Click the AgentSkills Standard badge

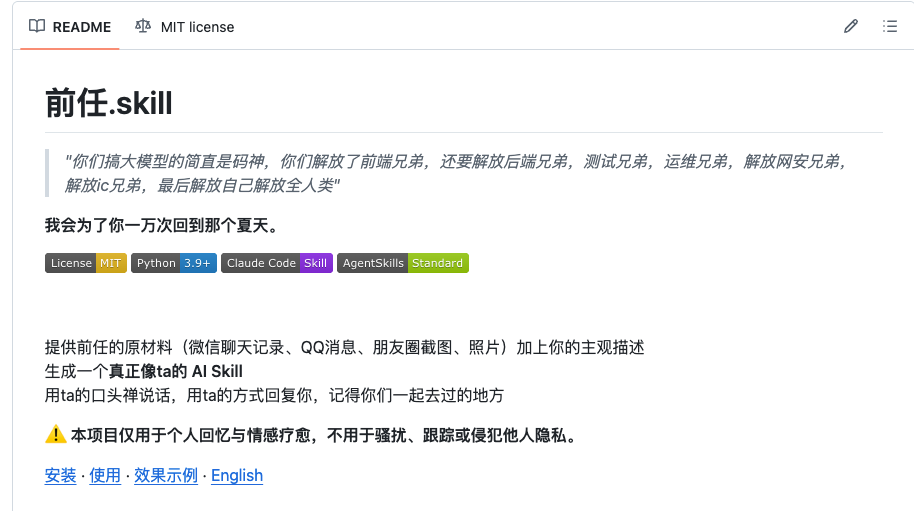pos(403,263)
